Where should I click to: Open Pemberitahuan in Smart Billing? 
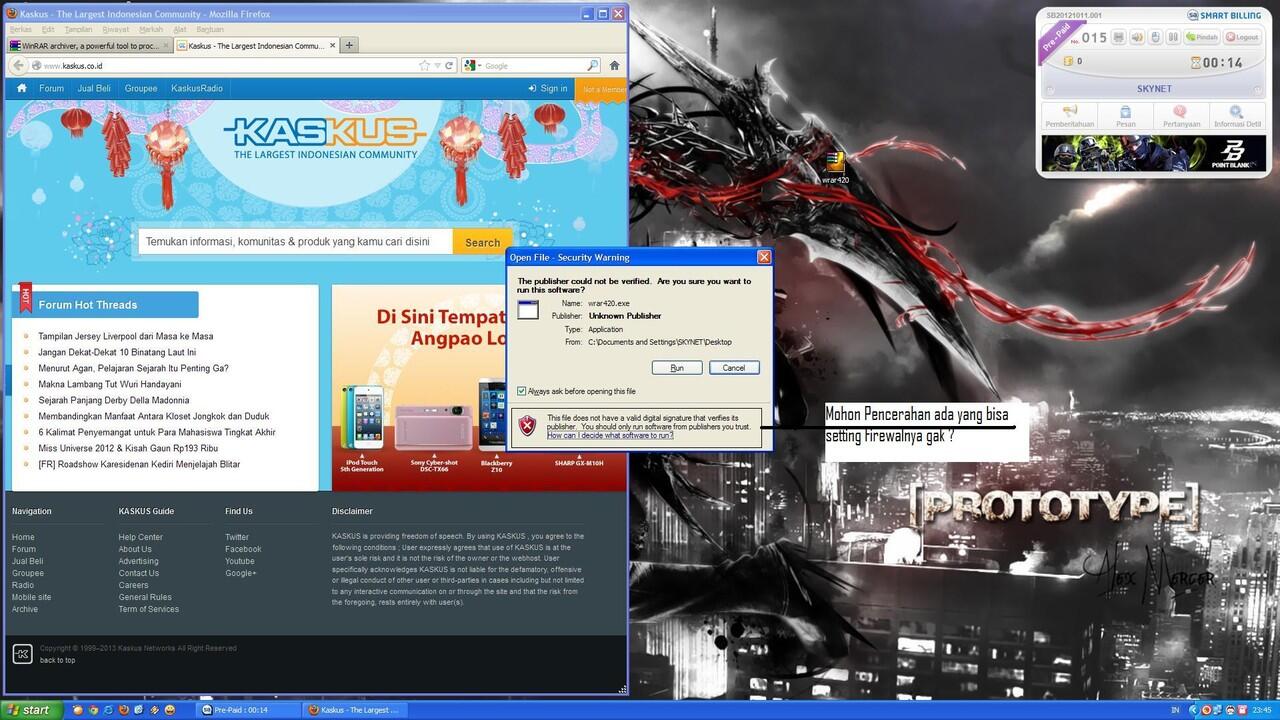[1069, 117]
